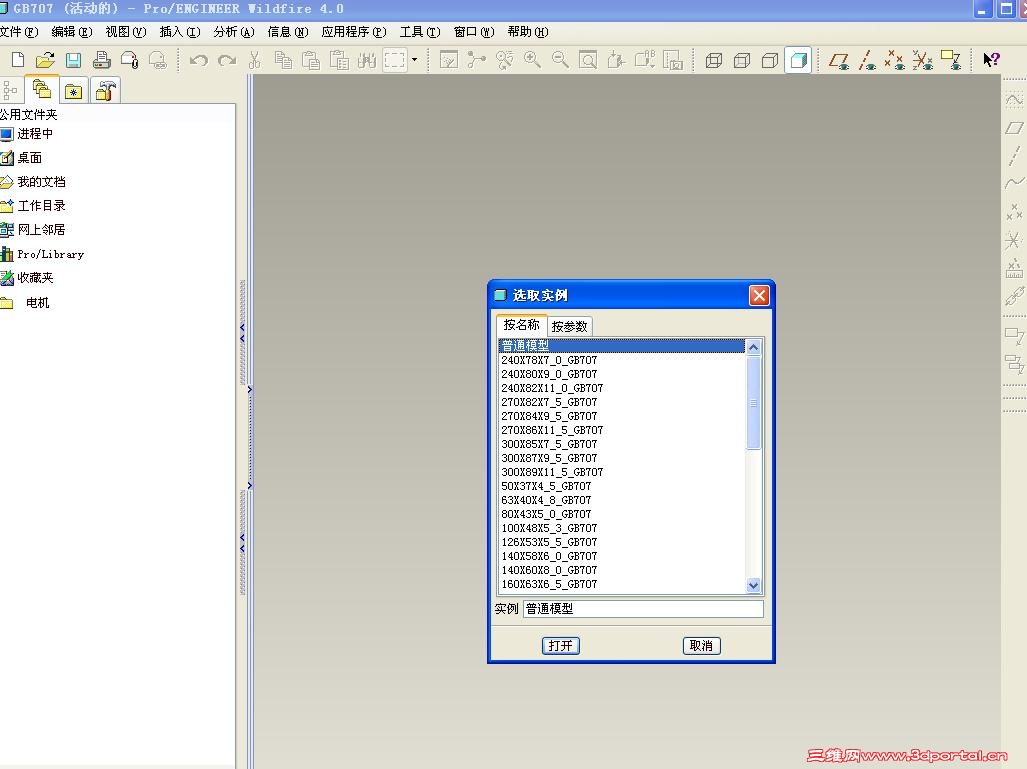Click the Save disk icon
Screen dimensions: 1027x769
(73, 60)
